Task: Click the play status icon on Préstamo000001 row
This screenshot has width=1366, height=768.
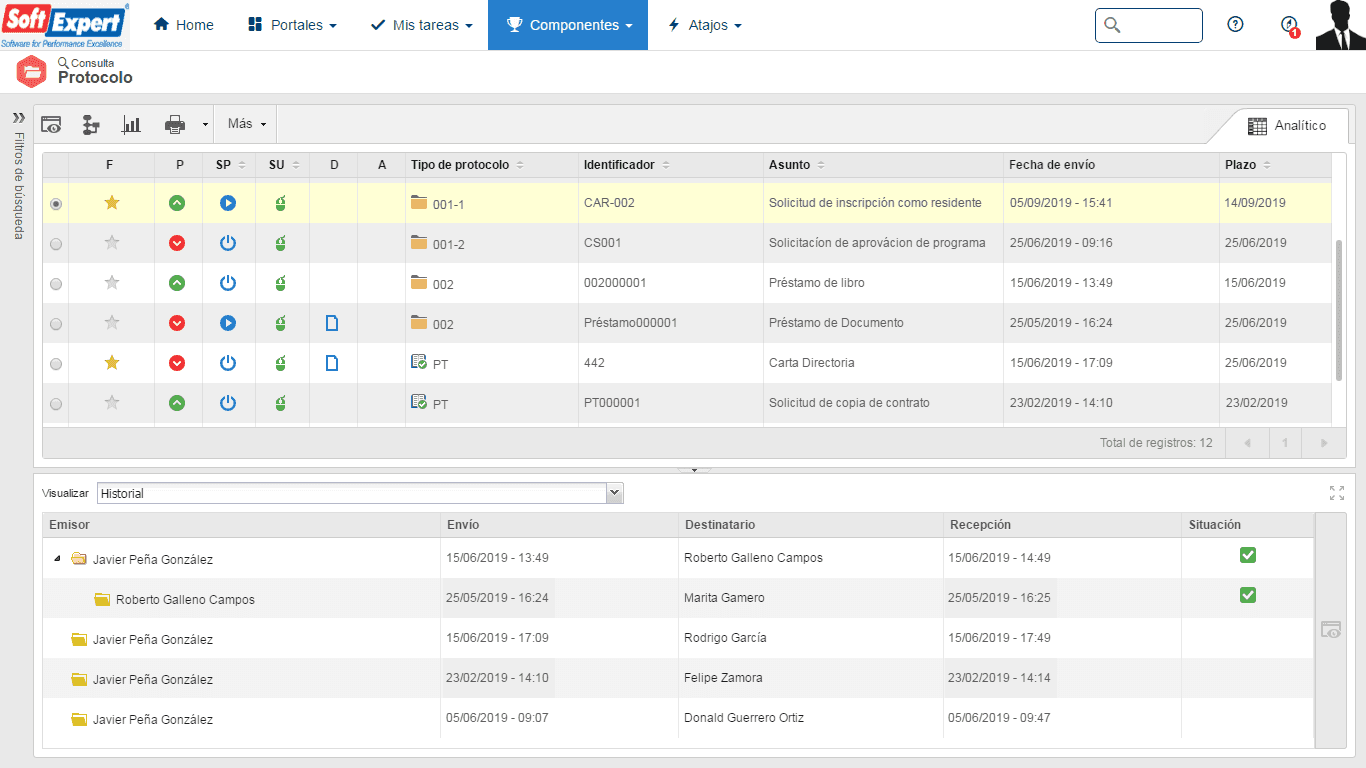Action: (x=228, y=323)
